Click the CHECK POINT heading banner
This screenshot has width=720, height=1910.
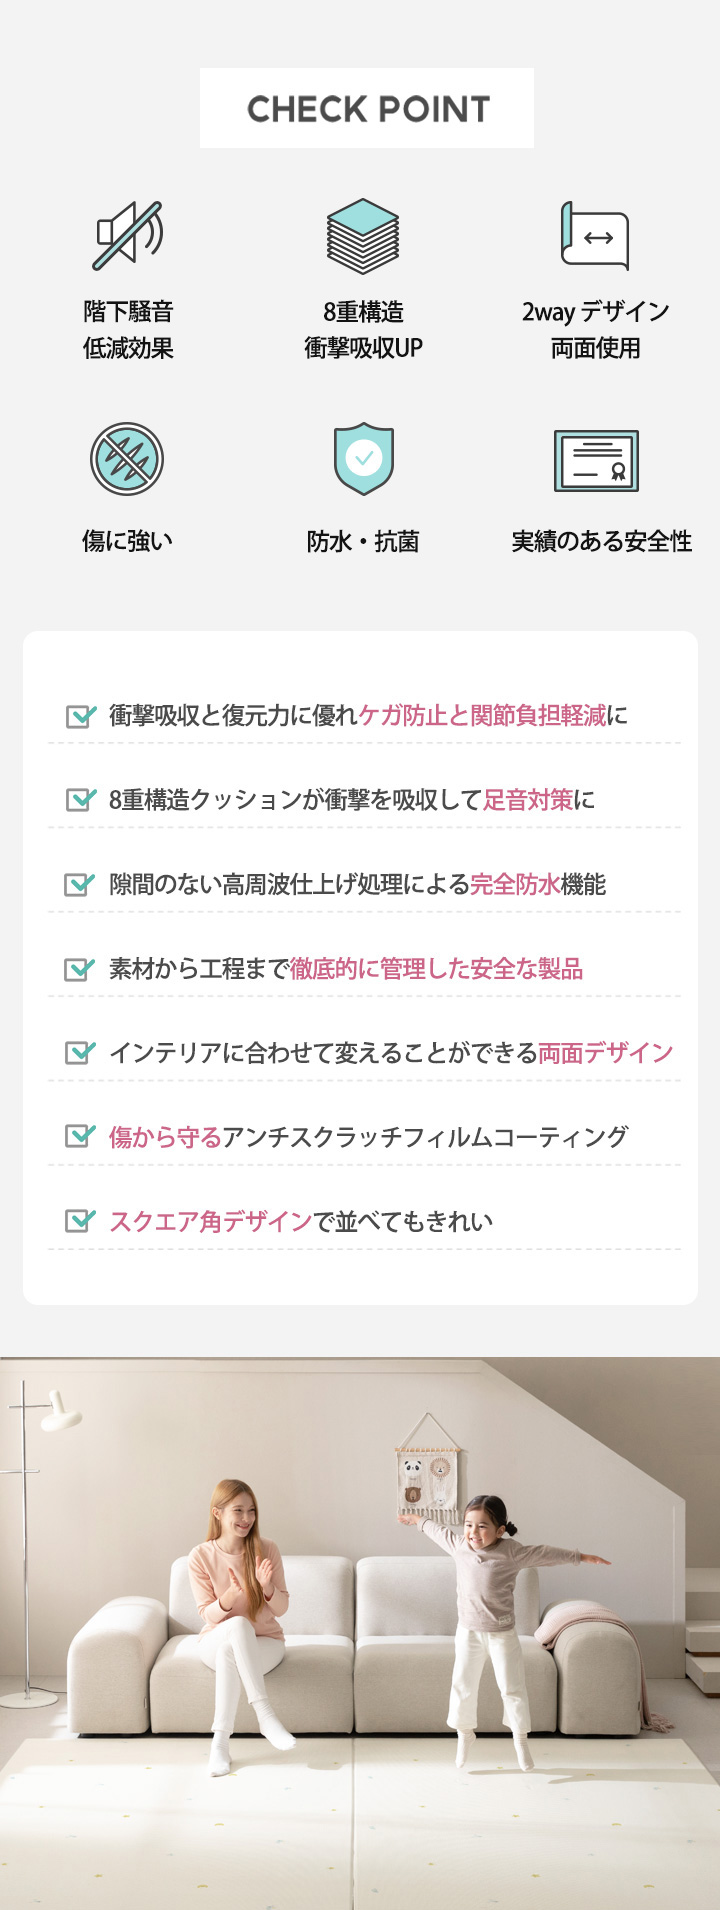[x=367, y=108]
